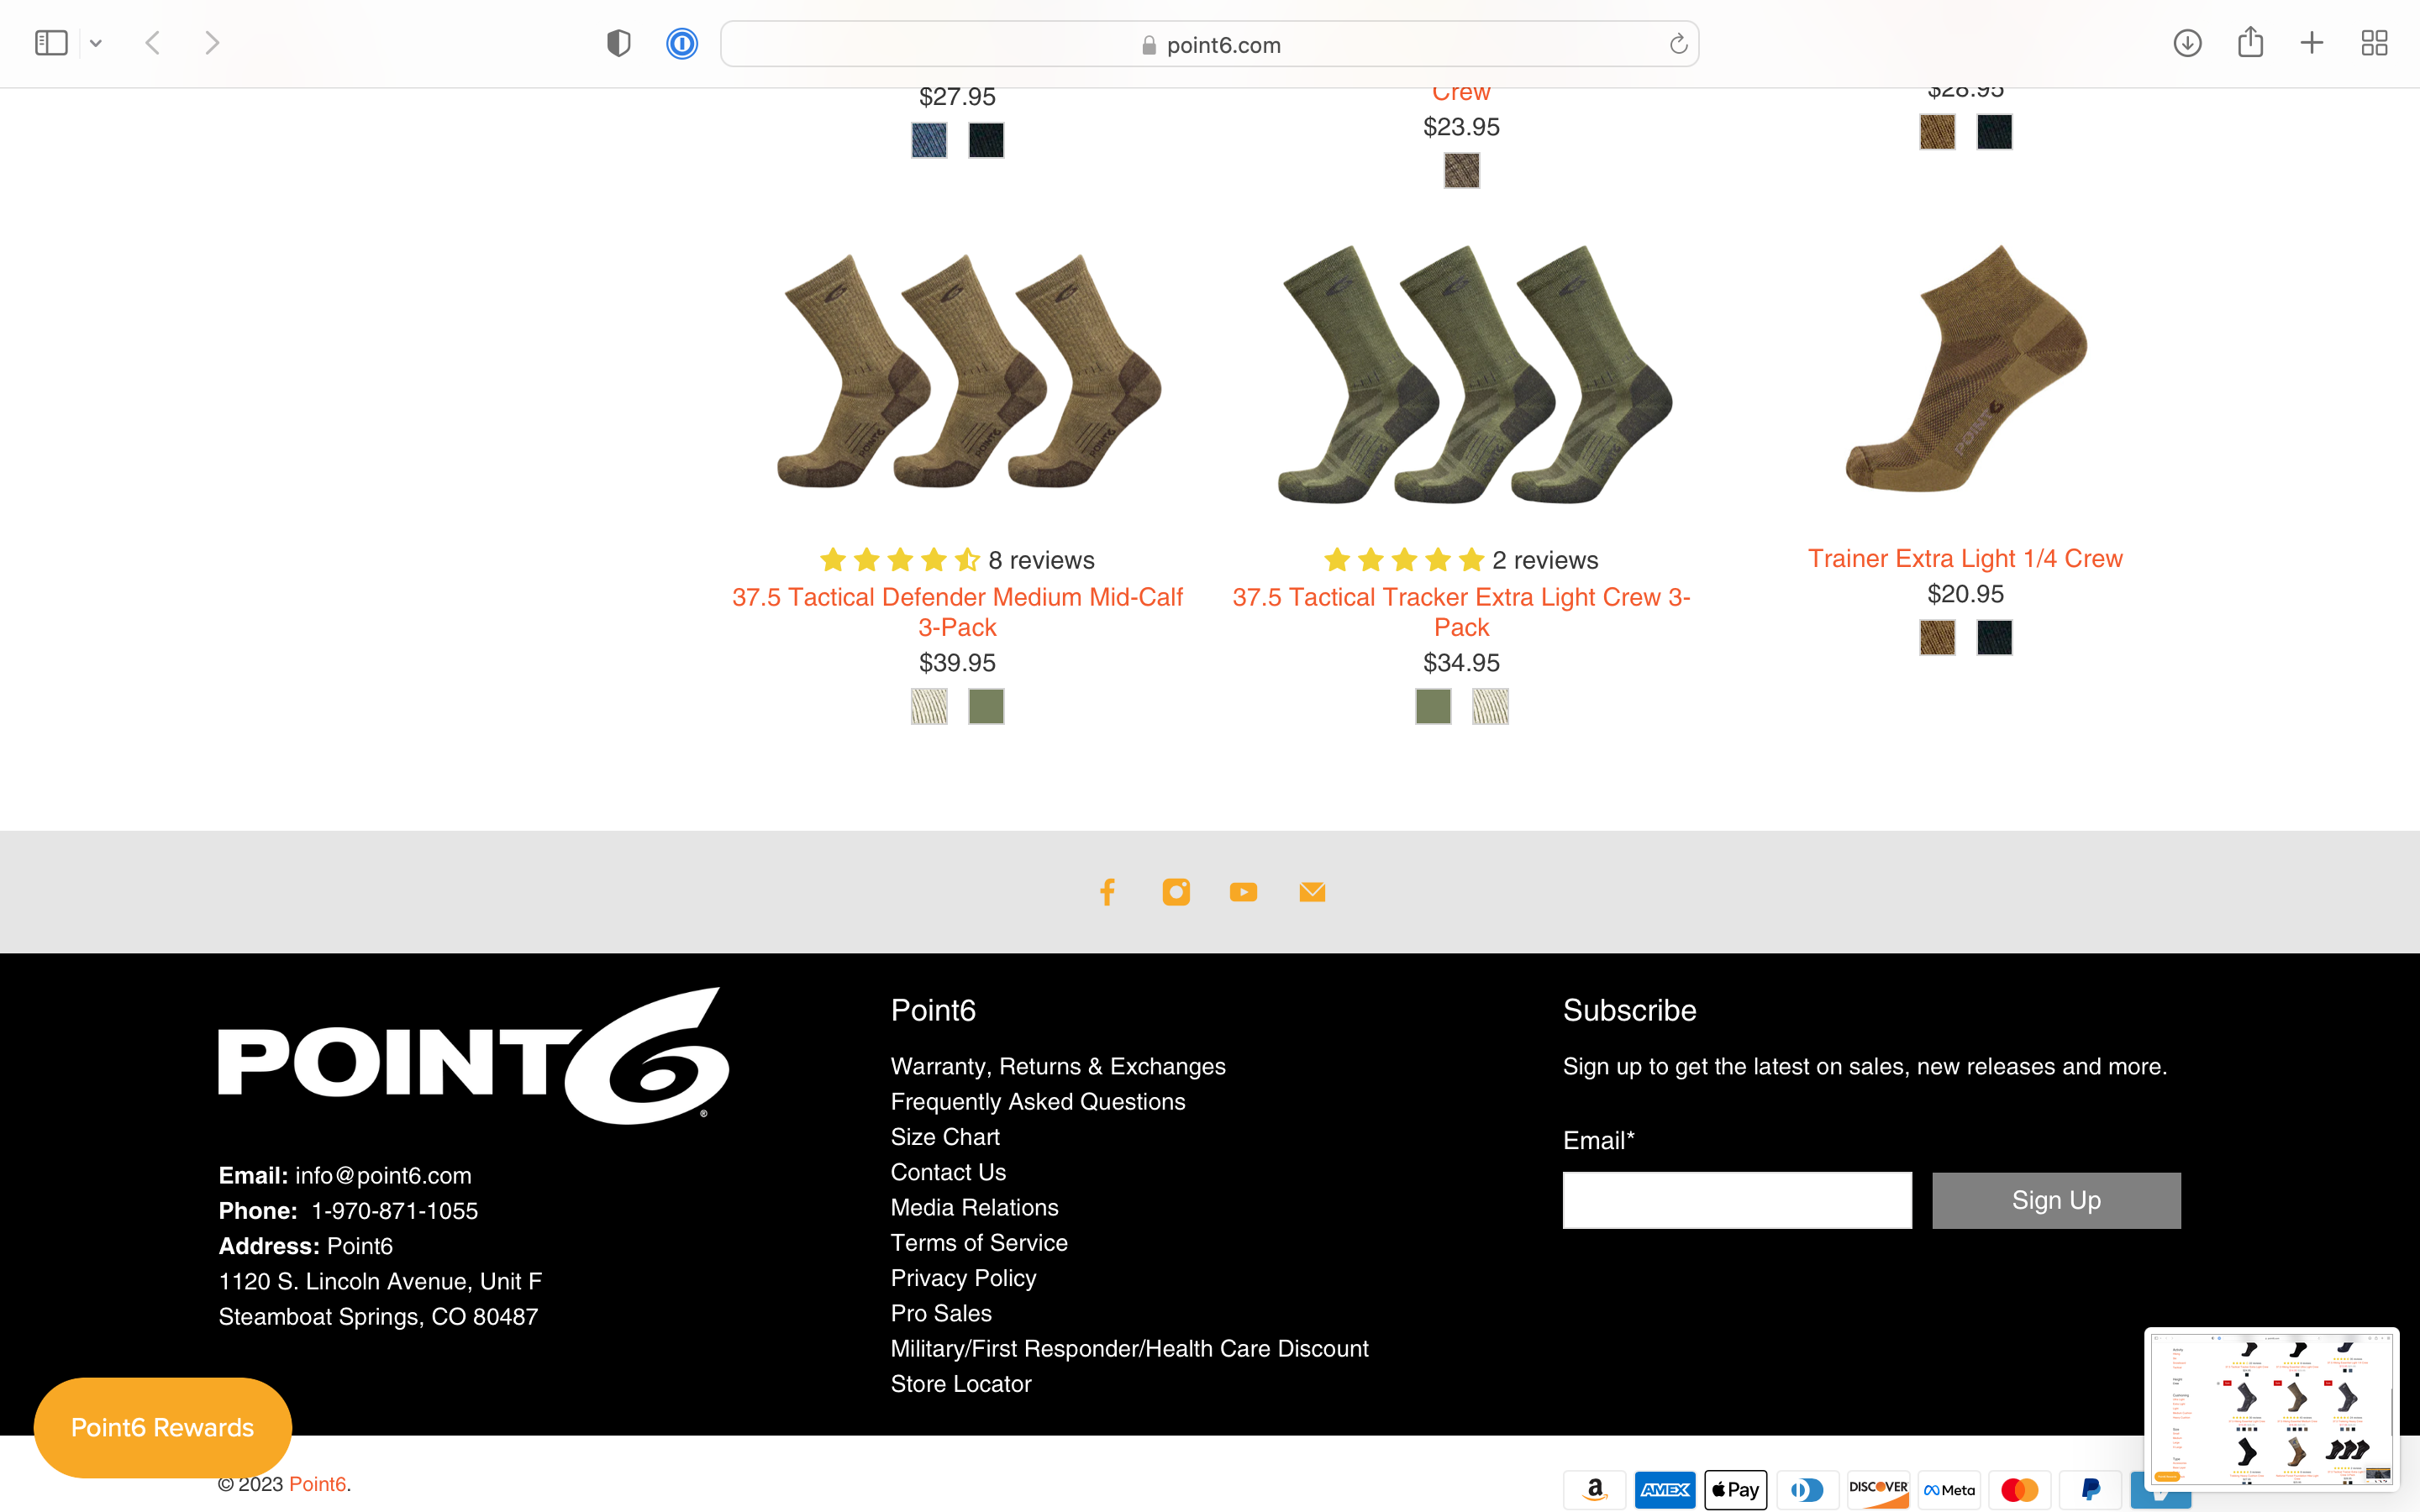This screenshot has height=1512, width=2420.
Task: Choose green swatch for Tactical Tracker 3-Pack
Action: tap(1433, 706)
